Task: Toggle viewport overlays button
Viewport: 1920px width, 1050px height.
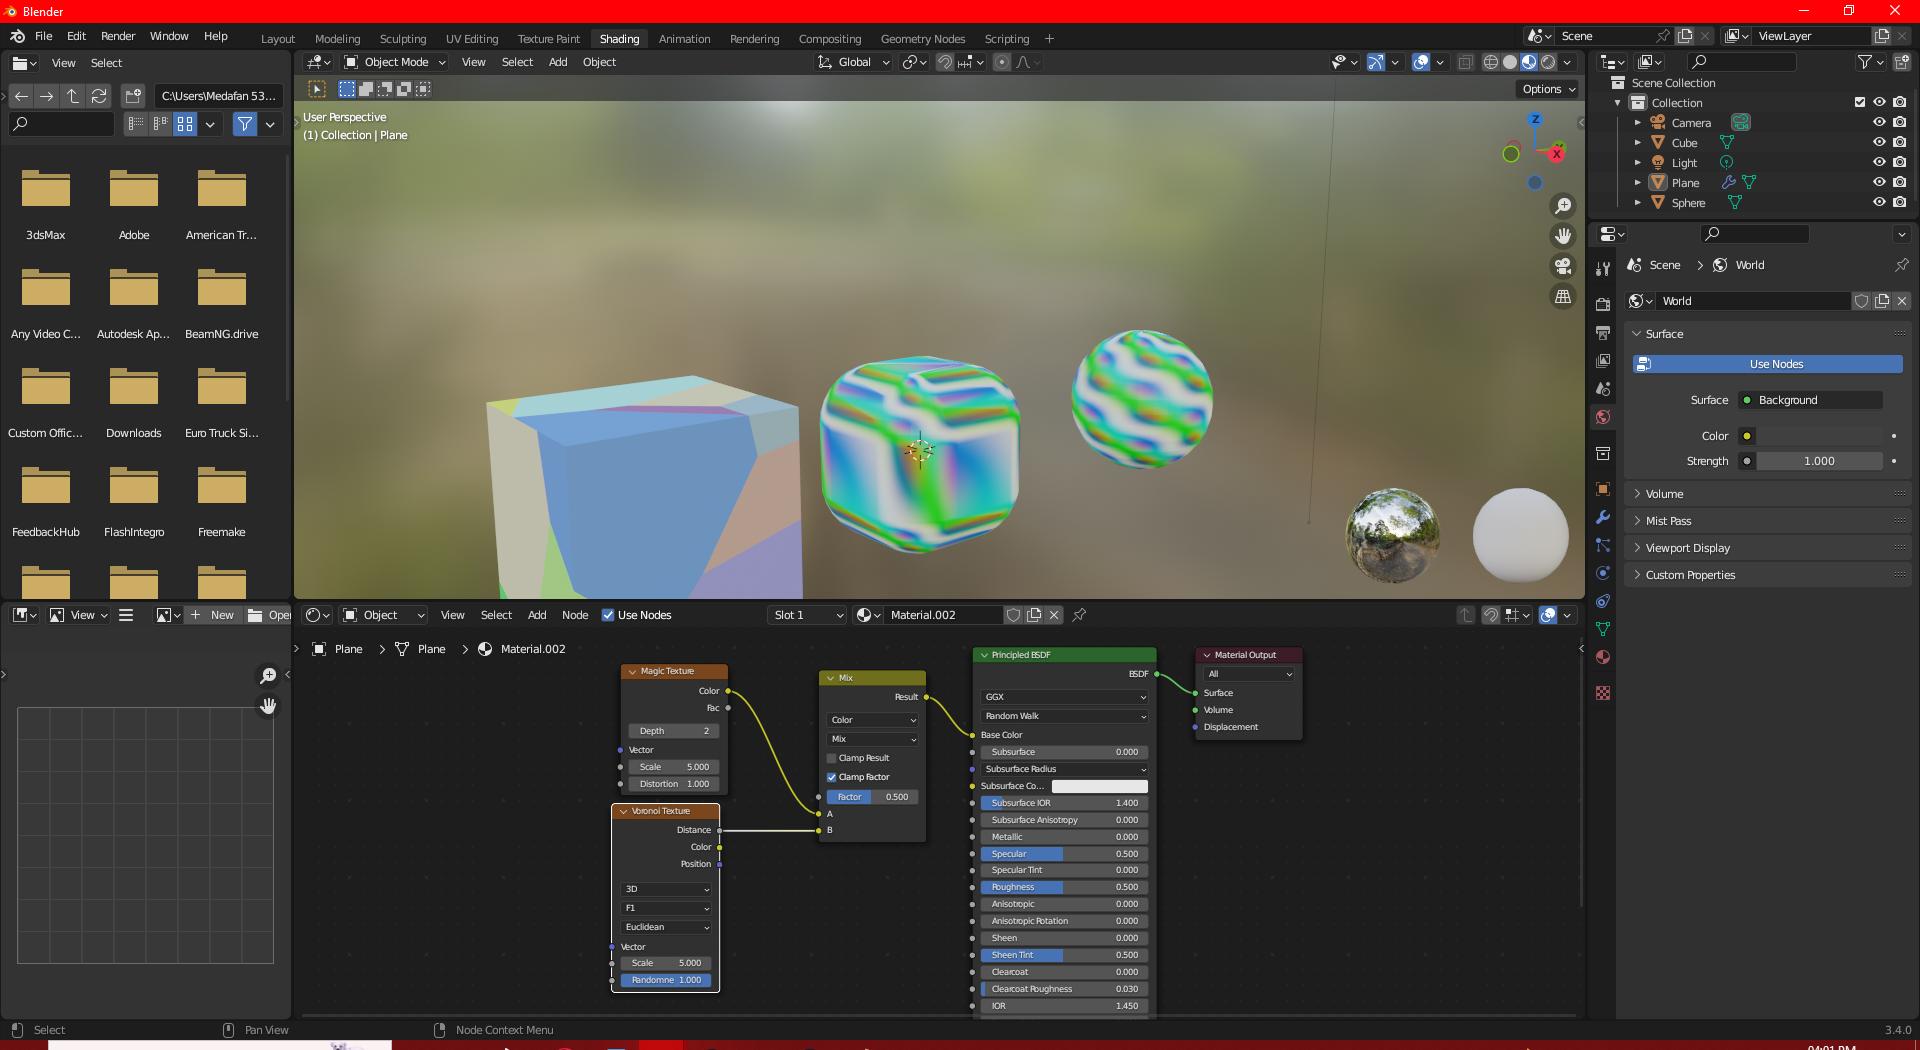Action: 1421,62
